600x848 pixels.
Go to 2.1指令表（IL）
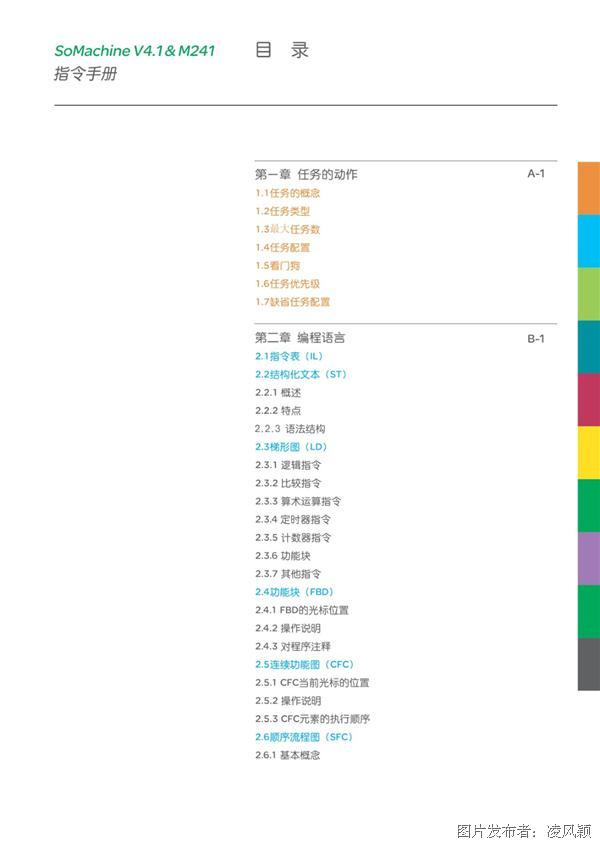(x=289, y=356)
